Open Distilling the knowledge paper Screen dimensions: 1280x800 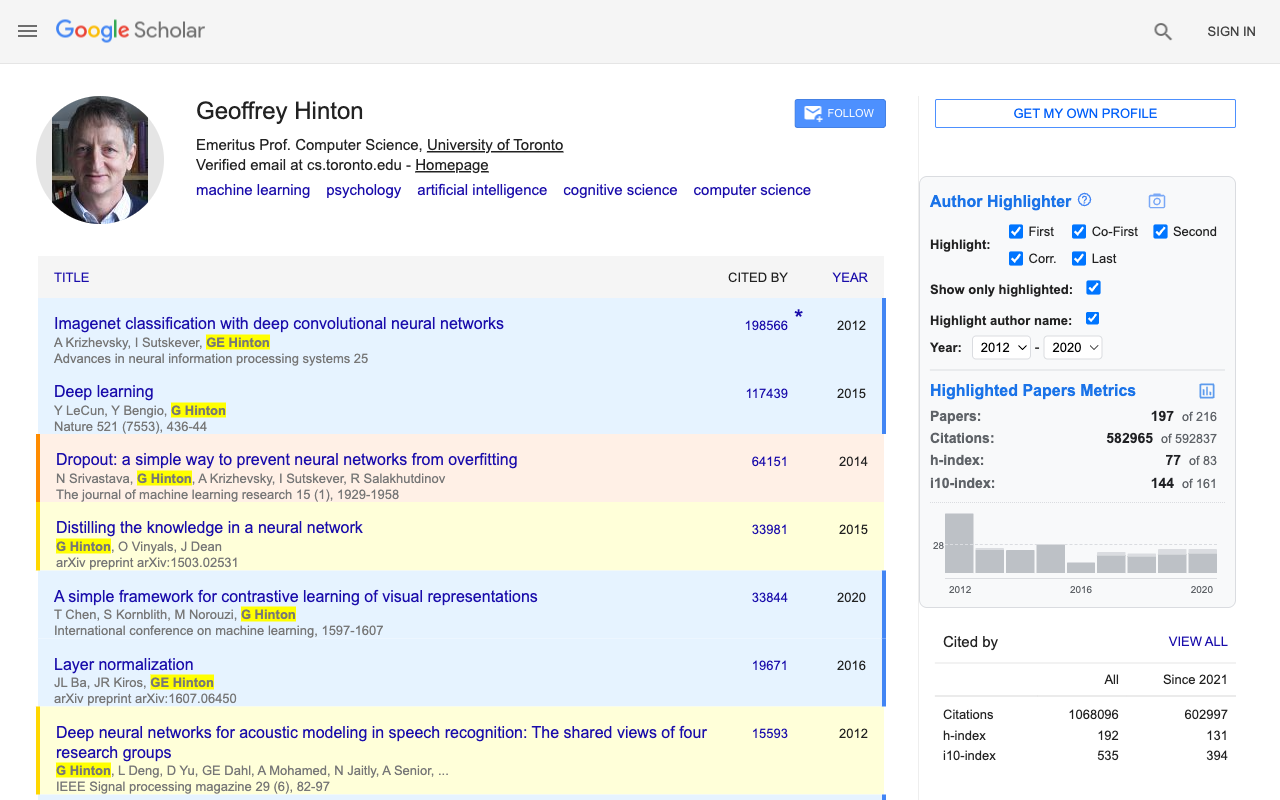pos(209,527)
